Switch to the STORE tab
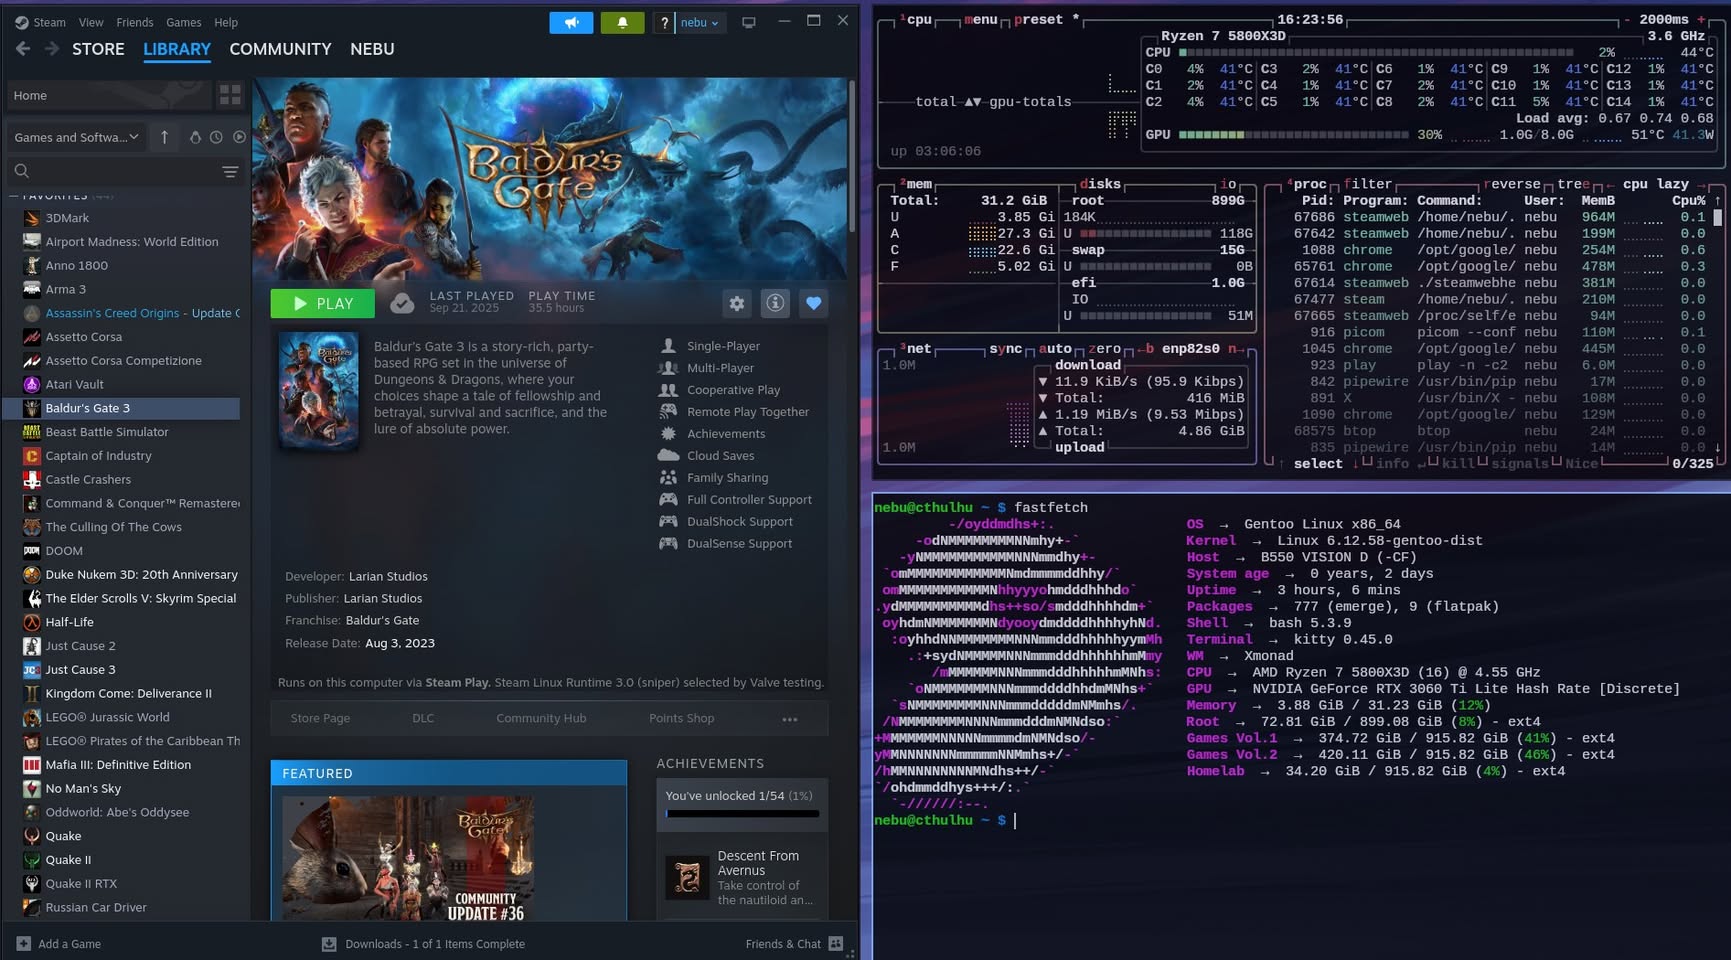Image resolution: width=1731 pixels, height=960 pixels. pos(98,49)
